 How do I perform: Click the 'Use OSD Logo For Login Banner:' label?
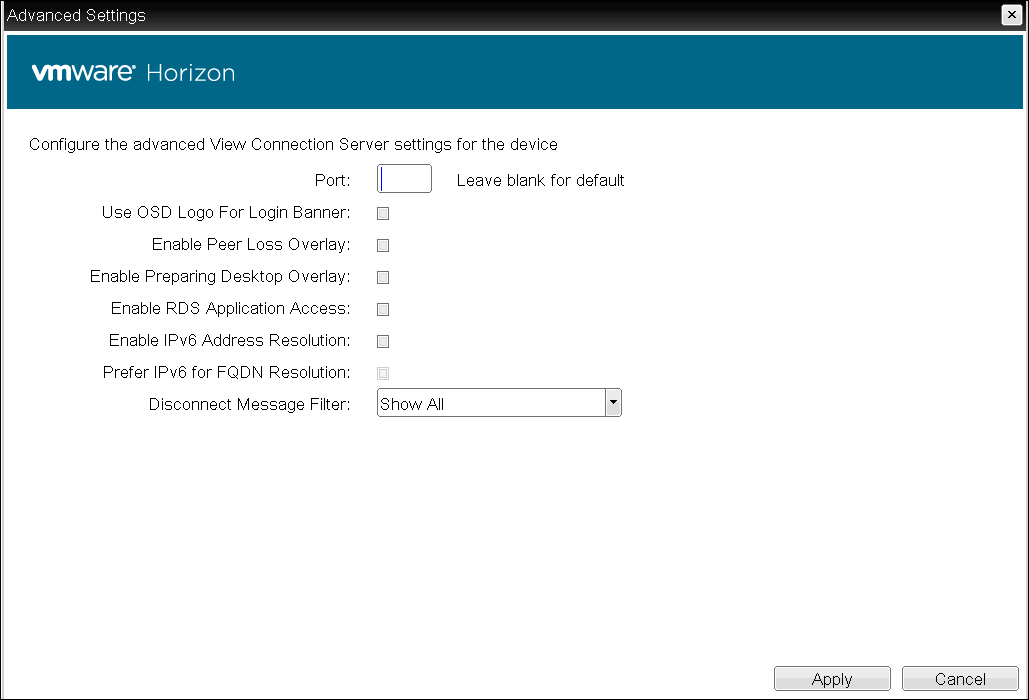226,213
